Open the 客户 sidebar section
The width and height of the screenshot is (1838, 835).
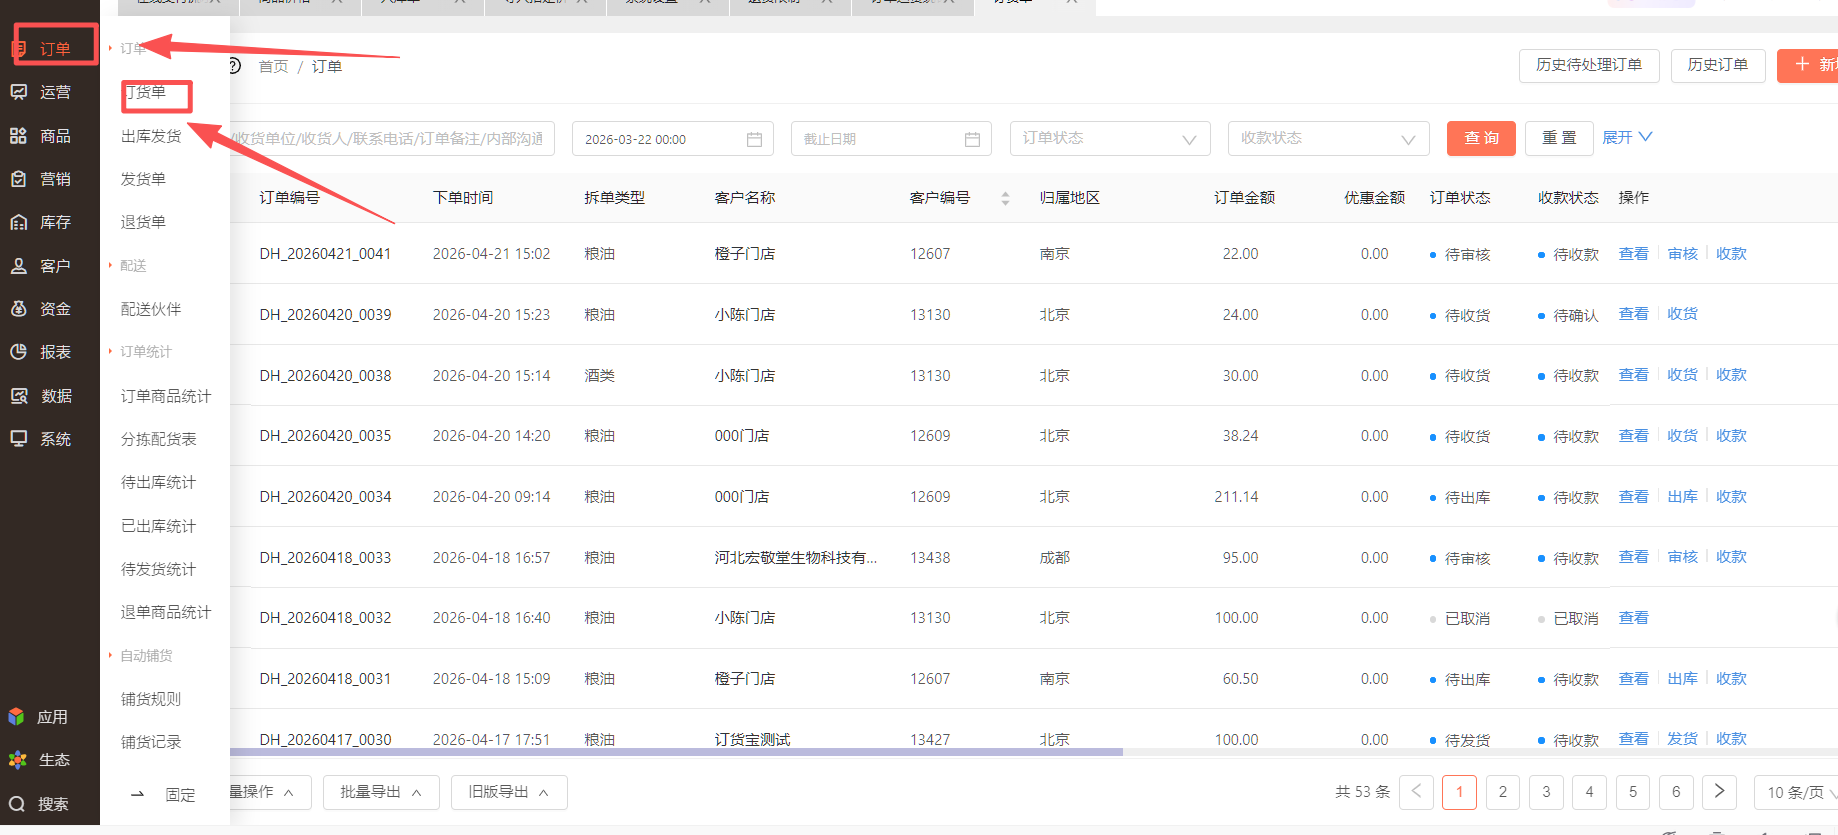[42, 266]
